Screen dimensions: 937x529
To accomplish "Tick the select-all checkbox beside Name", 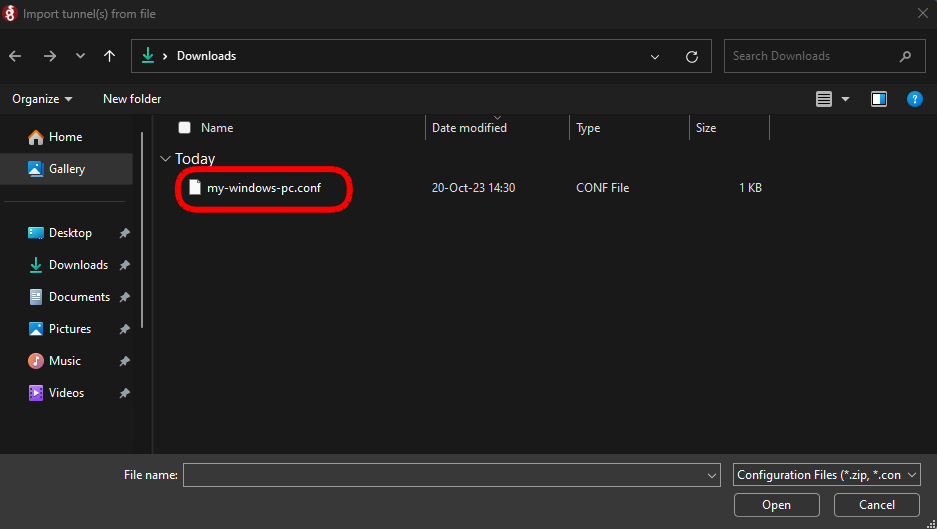I will (184, 127).
